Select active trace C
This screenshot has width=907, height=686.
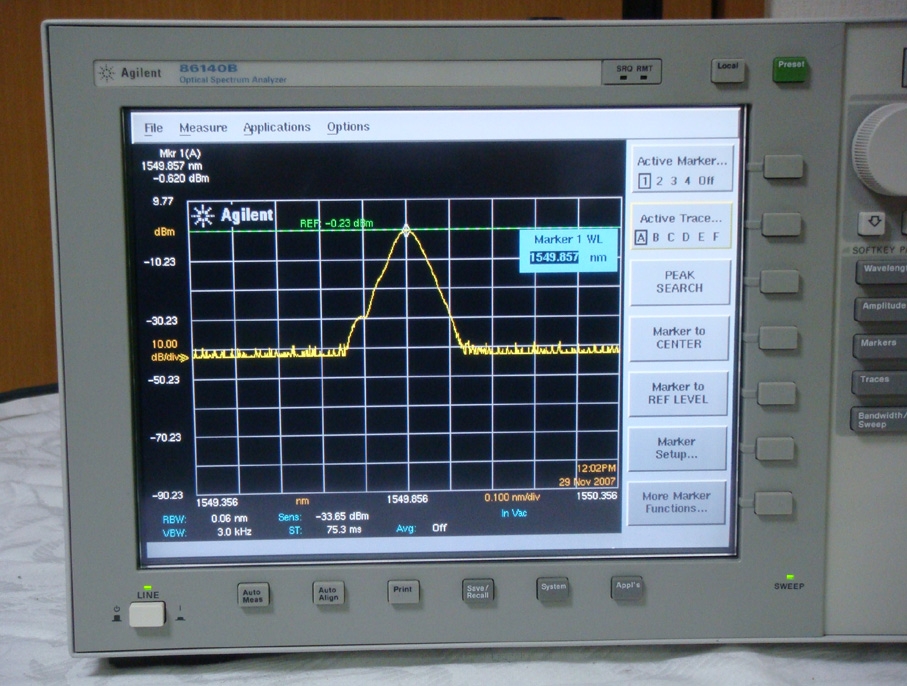(670, 237)
